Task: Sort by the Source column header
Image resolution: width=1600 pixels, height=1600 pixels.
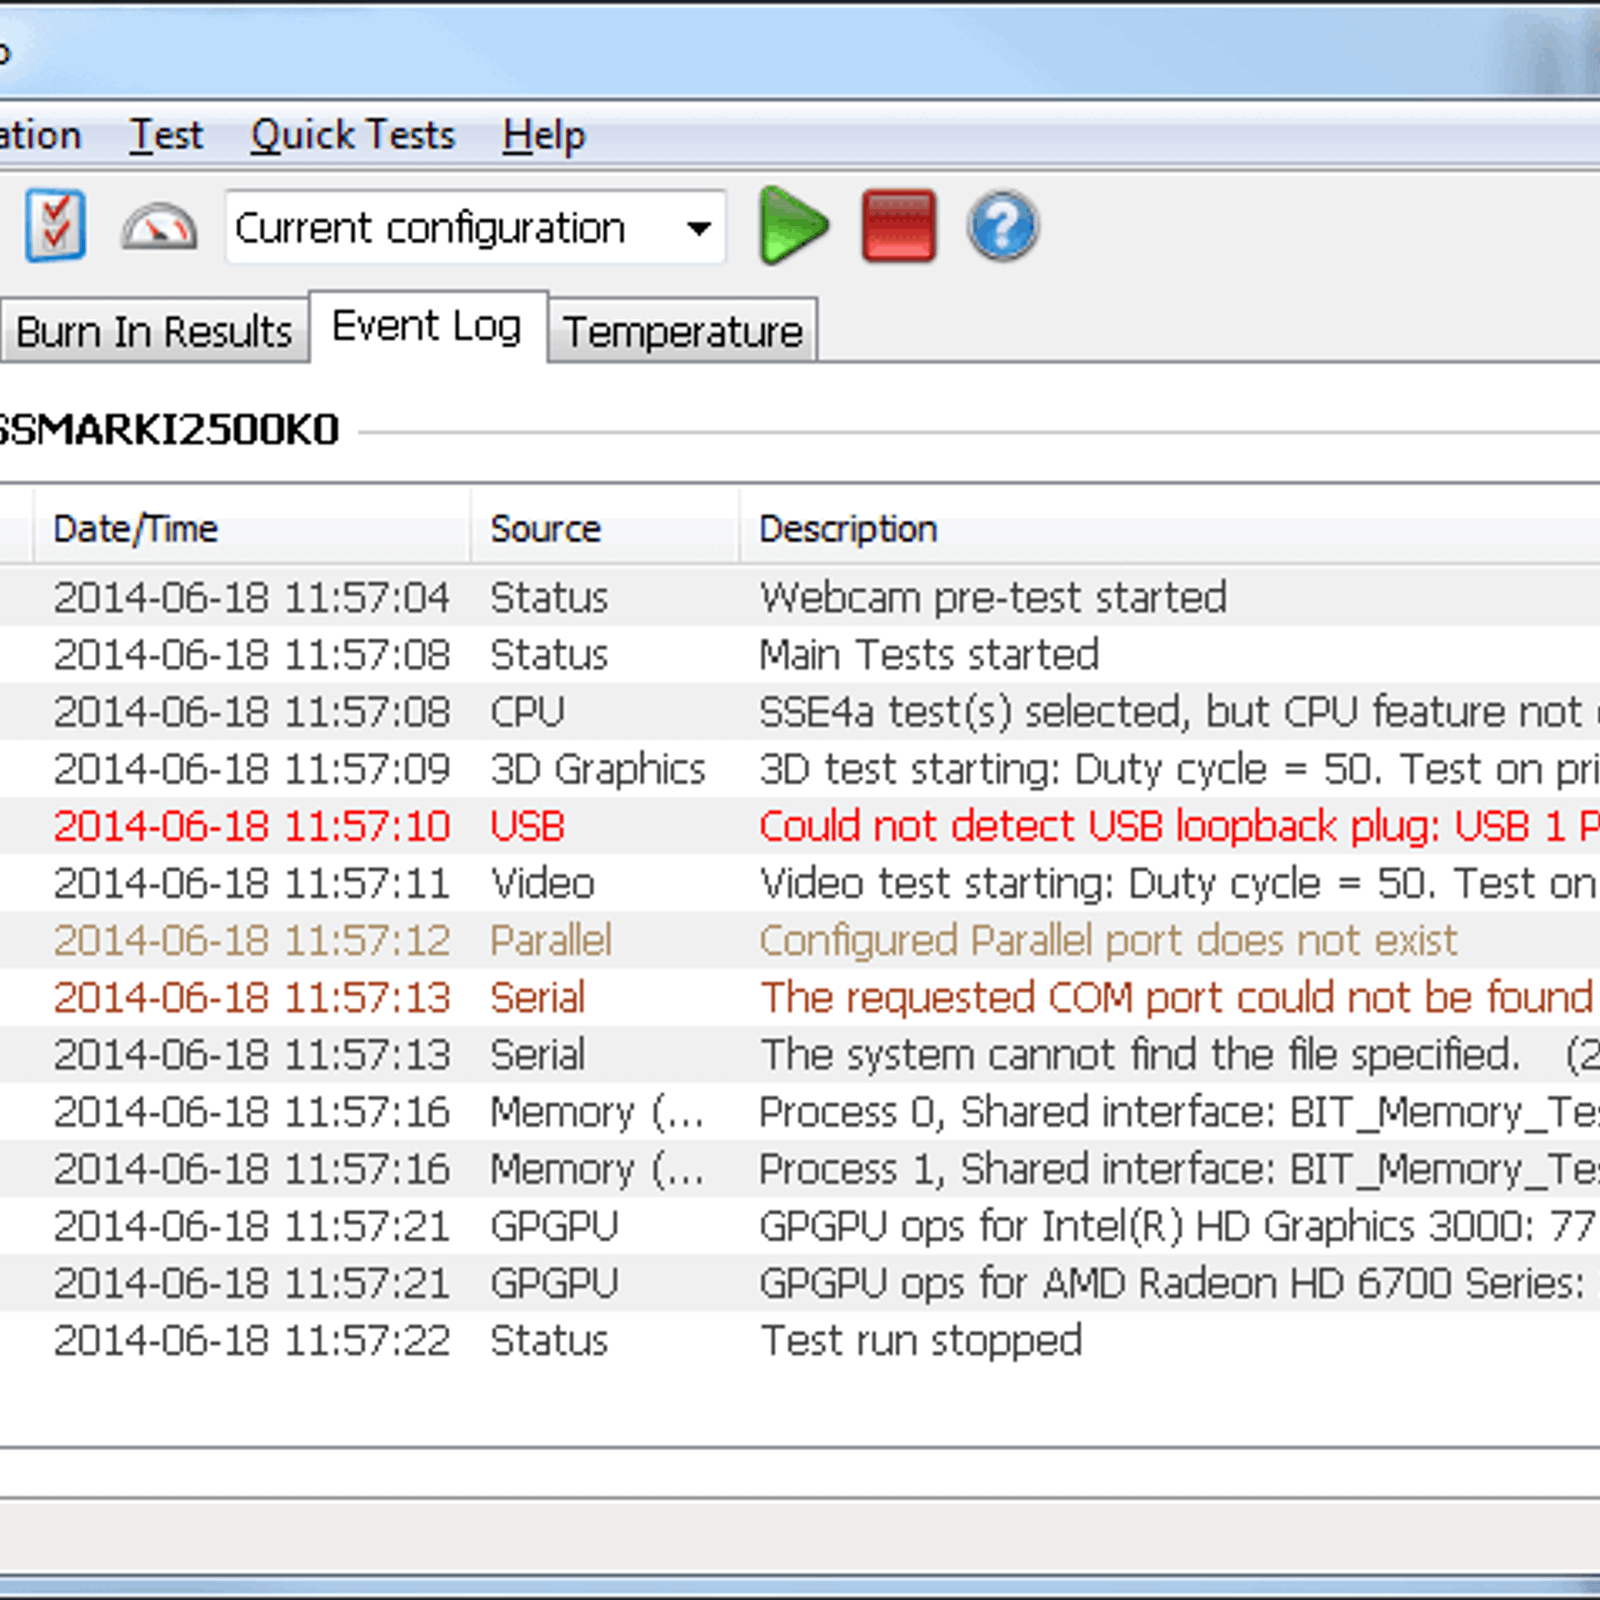Action: (605, 528)
